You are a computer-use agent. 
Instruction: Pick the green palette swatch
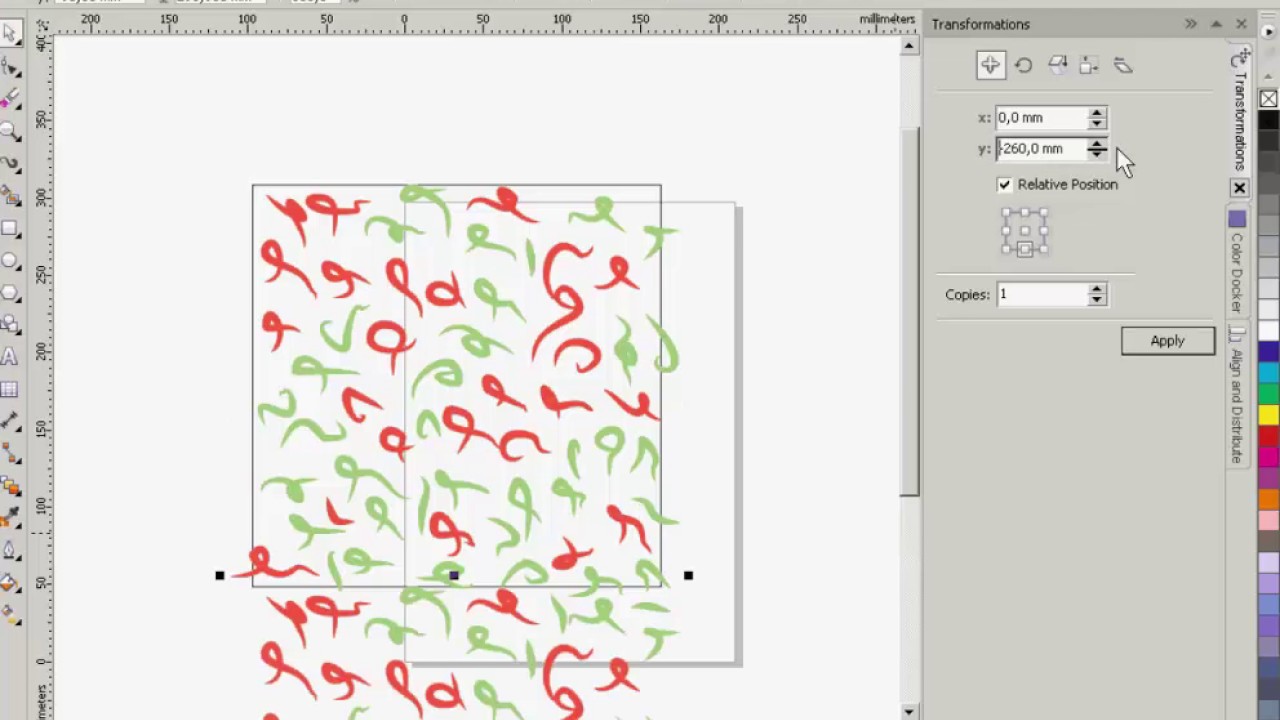point(1269,392)
